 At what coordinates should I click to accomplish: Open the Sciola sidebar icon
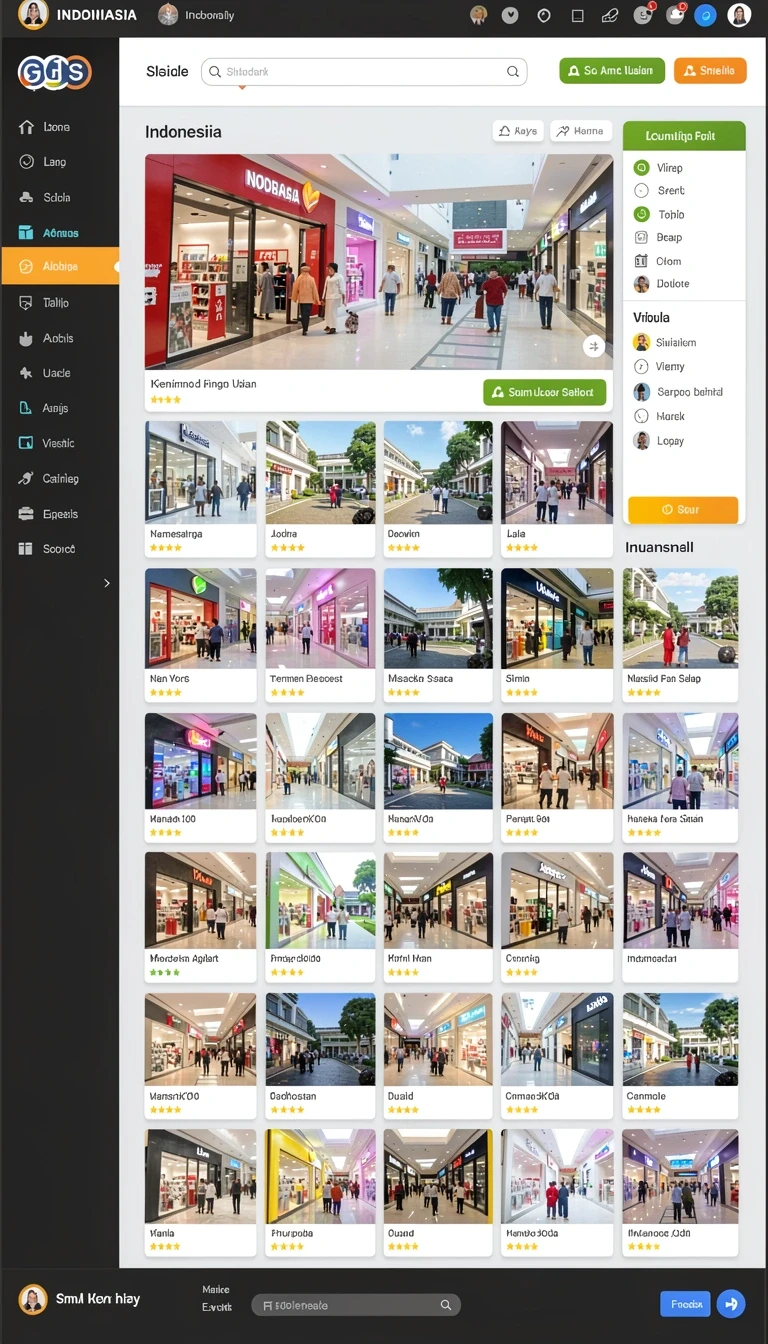[26, 198]
